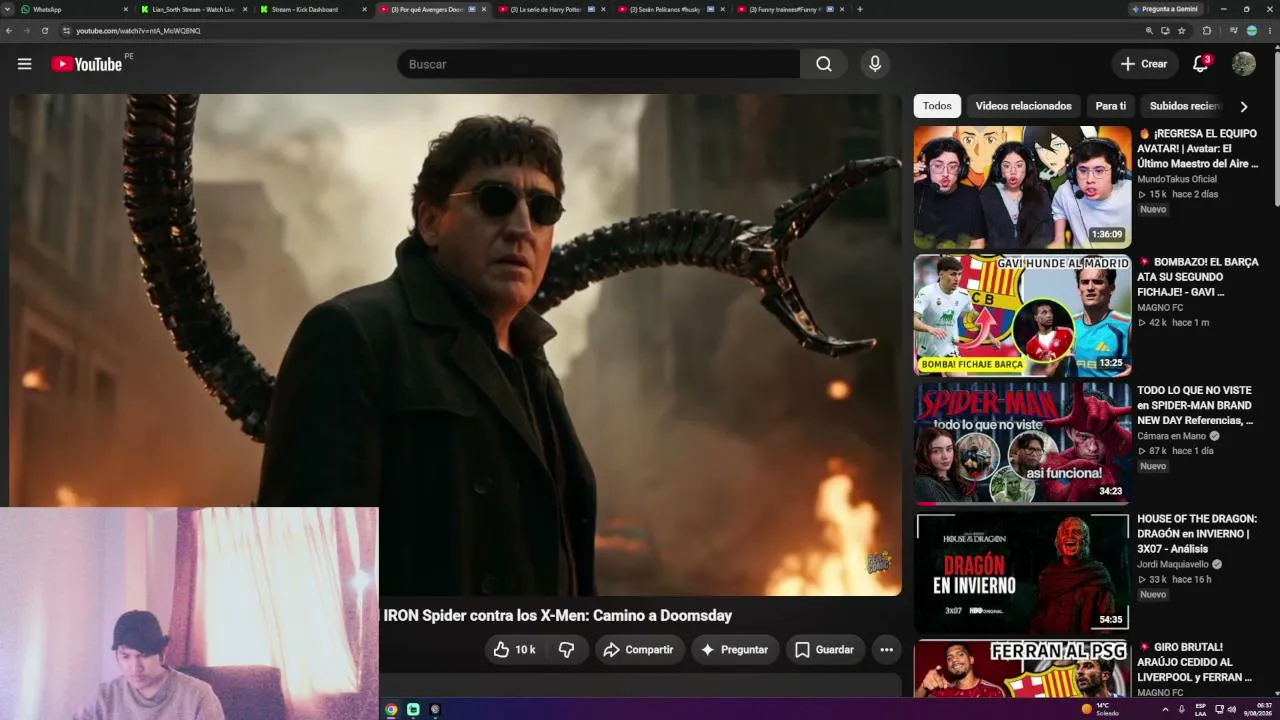Open the GAVI HUNDE AL MADRID thumbnail

[1022, 315]
